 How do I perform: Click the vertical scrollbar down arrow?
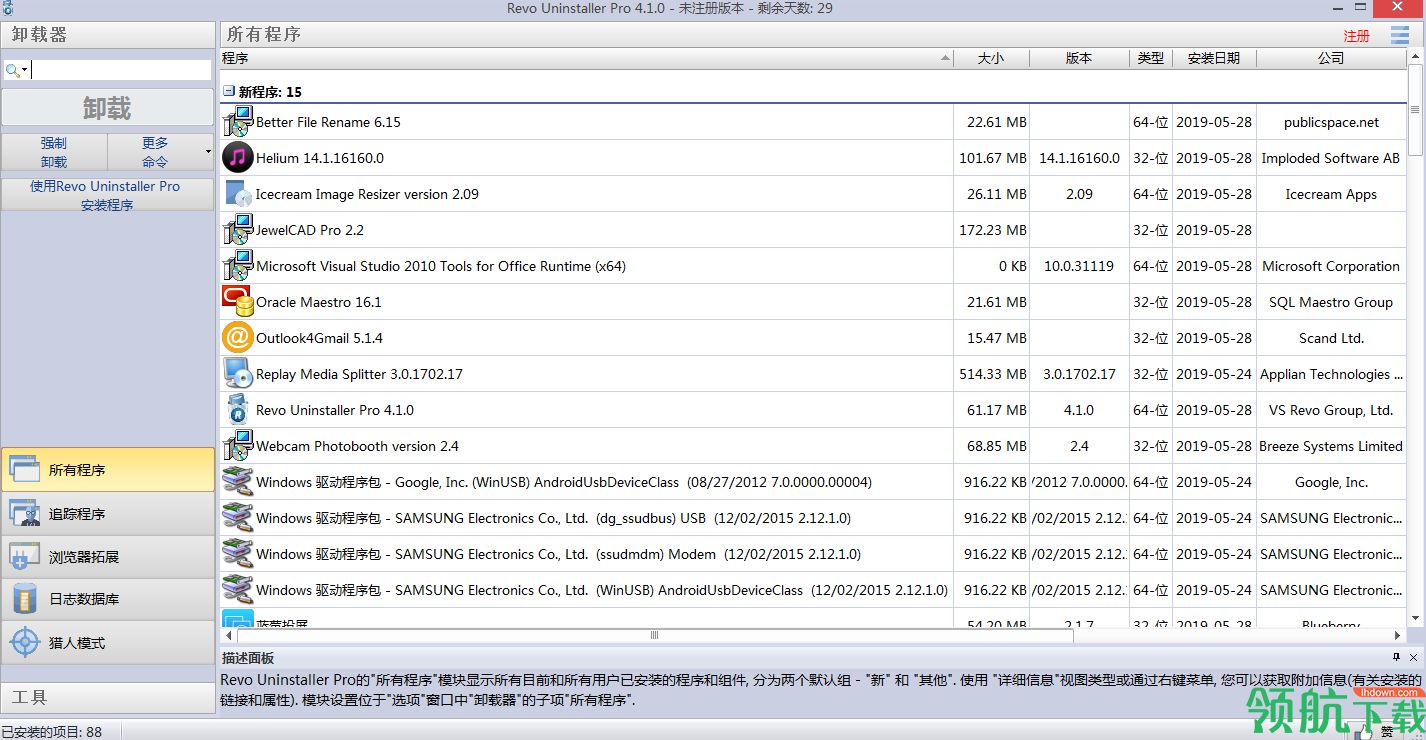click(1415, 621)
